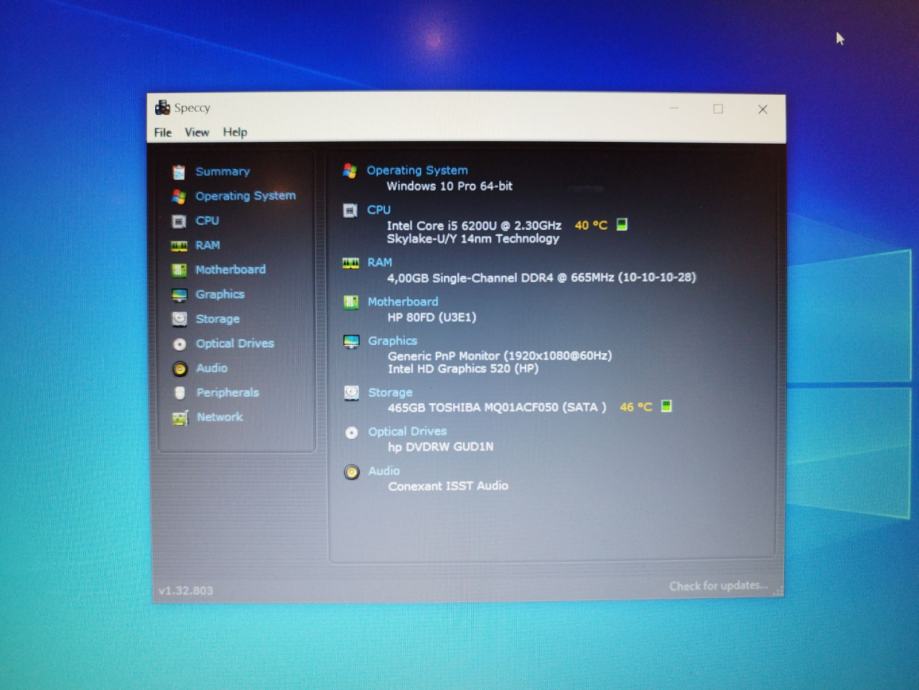Select CPU section label in sidebar
Image resolution: width=919 pixels, height=690 pixels.
pos(207,221)
